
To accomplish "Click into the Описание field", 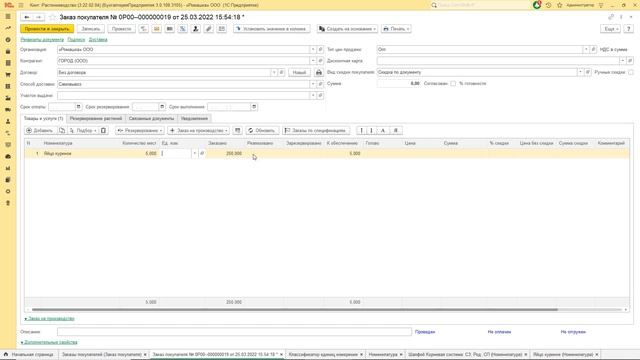I will [234, 332].
